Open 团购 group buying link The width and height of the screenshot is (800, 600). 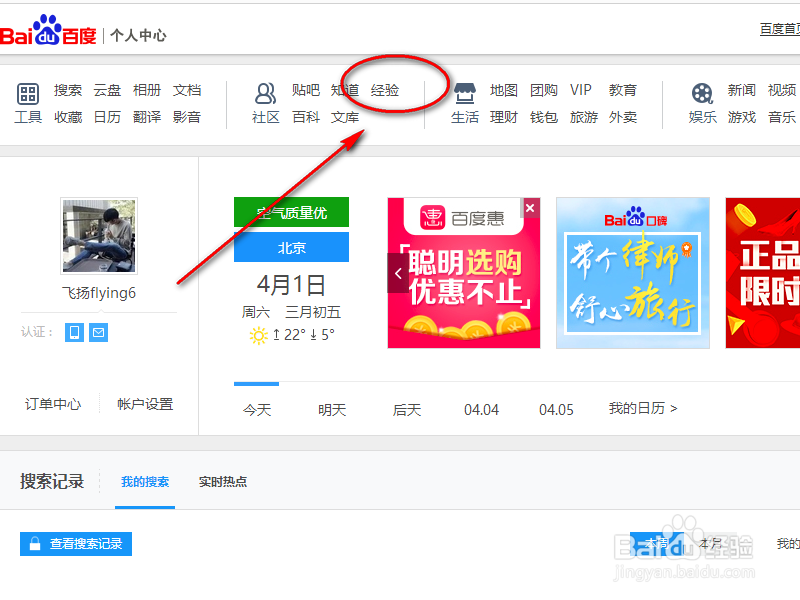[x=543, y=90]
